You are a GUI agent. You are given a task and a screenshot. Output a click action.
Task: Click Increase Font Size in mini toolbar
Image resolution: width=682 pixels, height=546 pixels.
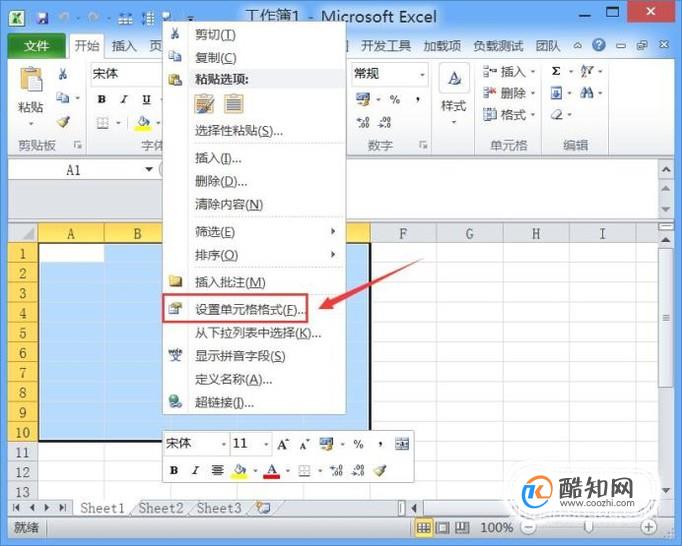283,444
